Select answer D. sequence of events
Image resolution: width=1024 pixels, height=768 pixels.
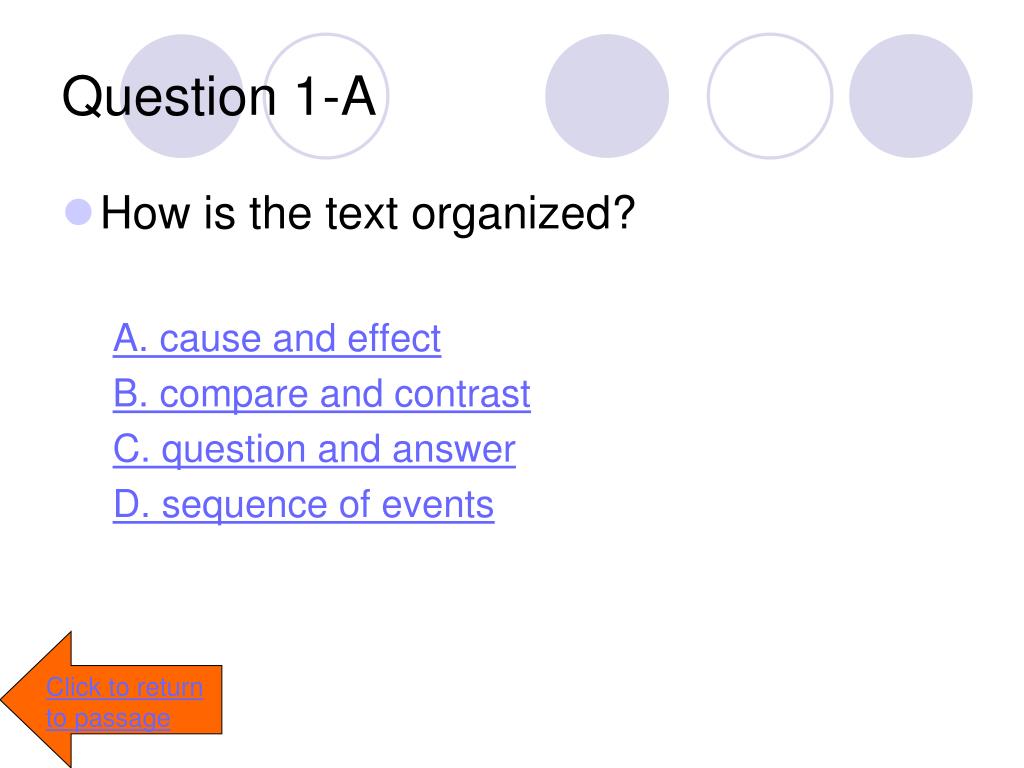304,505
